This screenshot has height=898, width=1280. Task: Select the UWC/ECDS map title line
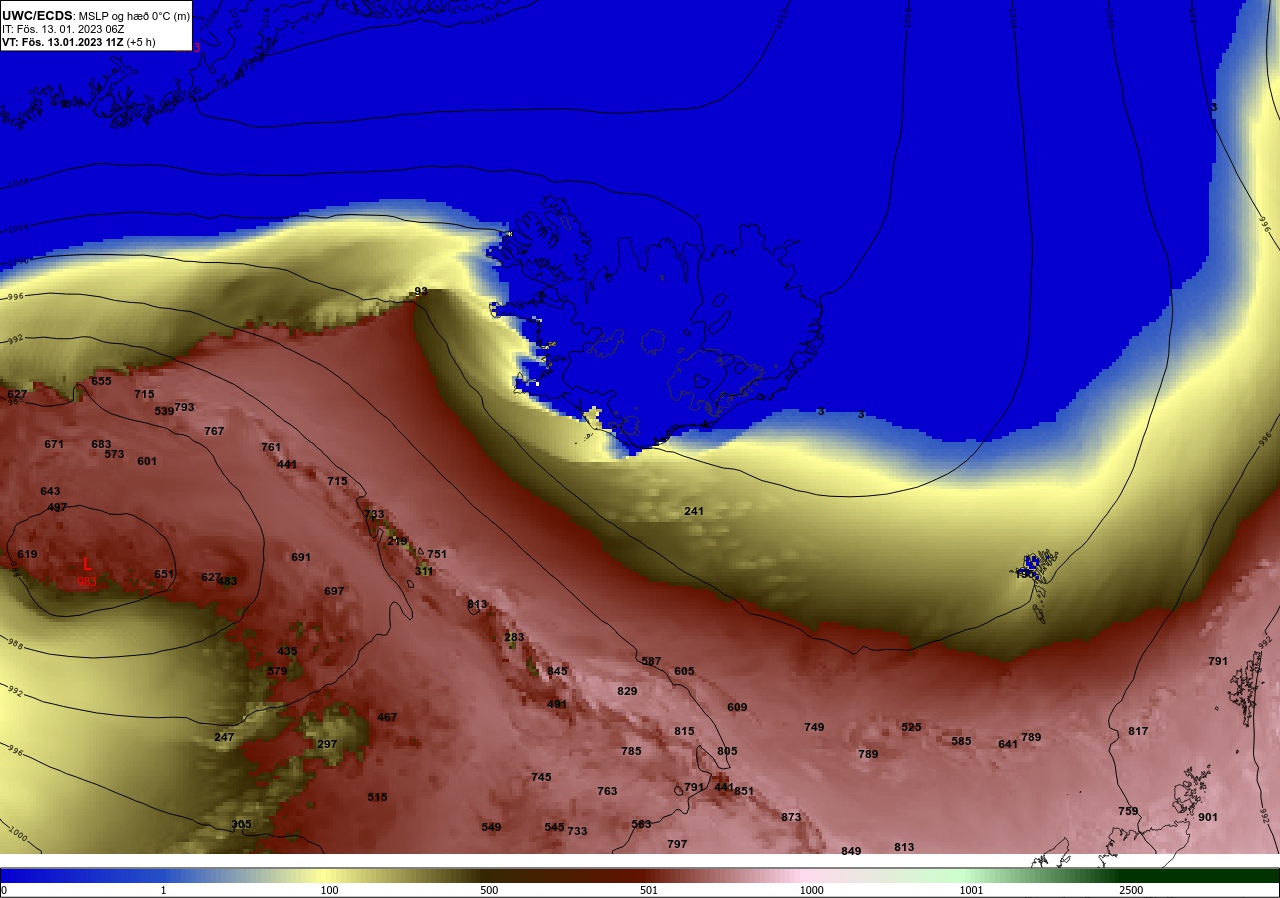(96, 16)
